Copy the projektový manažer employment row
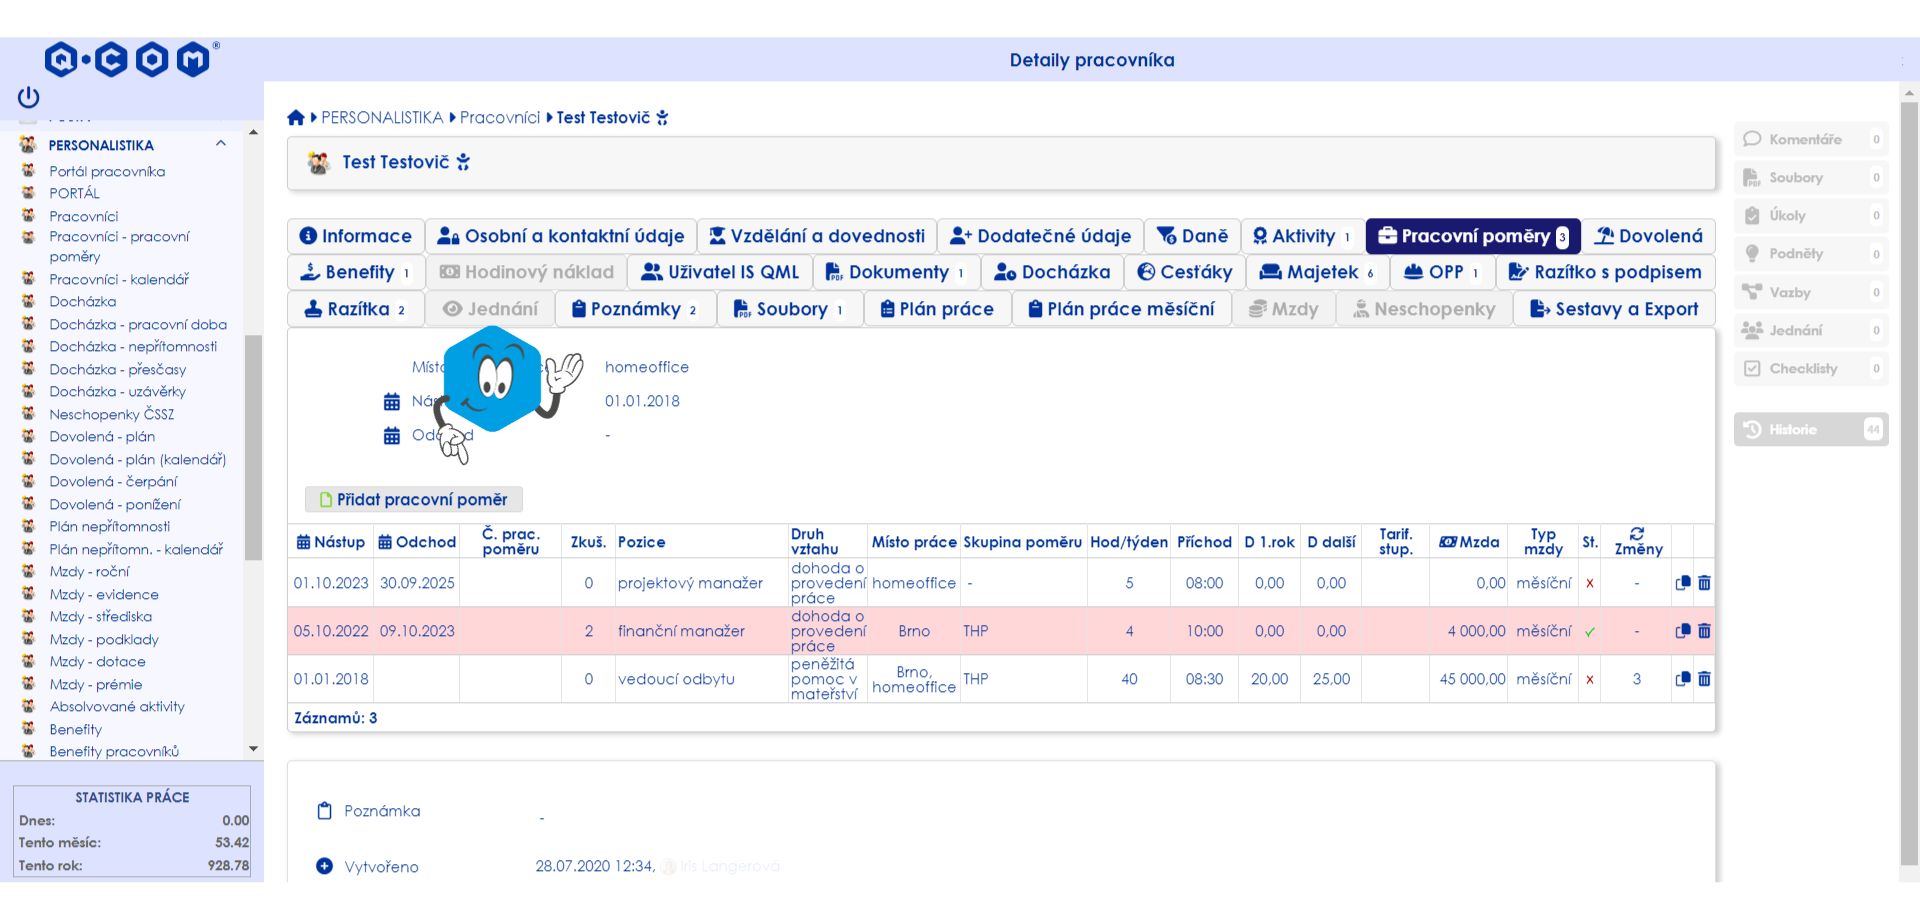The image size is (1920, 914). click(1683, 582)
